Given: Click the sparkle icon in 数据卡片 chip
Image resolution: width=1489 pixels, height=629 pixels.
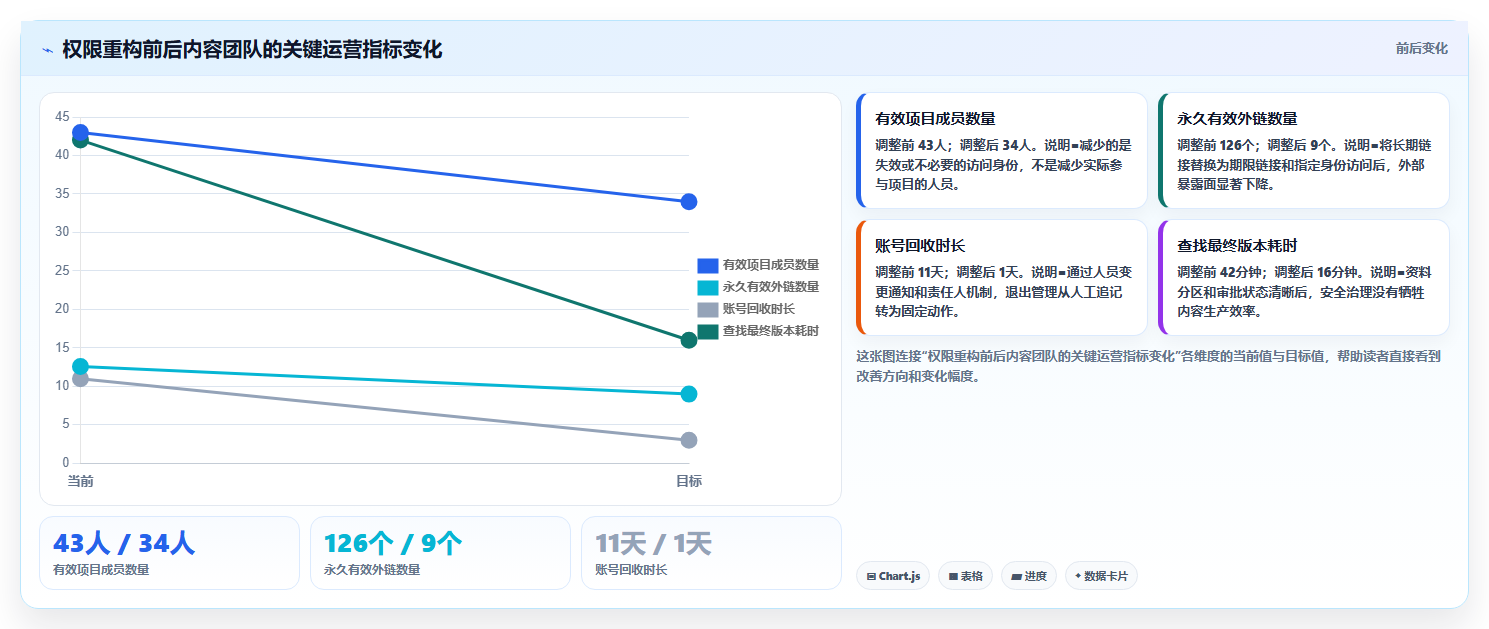Looking at the screenshot, I should 1078,576.
